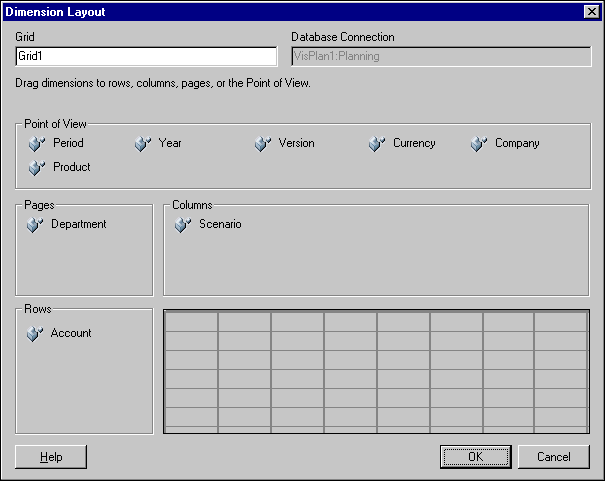
Task: Click the Version dimension icon
Action: [x=262, y=144]
